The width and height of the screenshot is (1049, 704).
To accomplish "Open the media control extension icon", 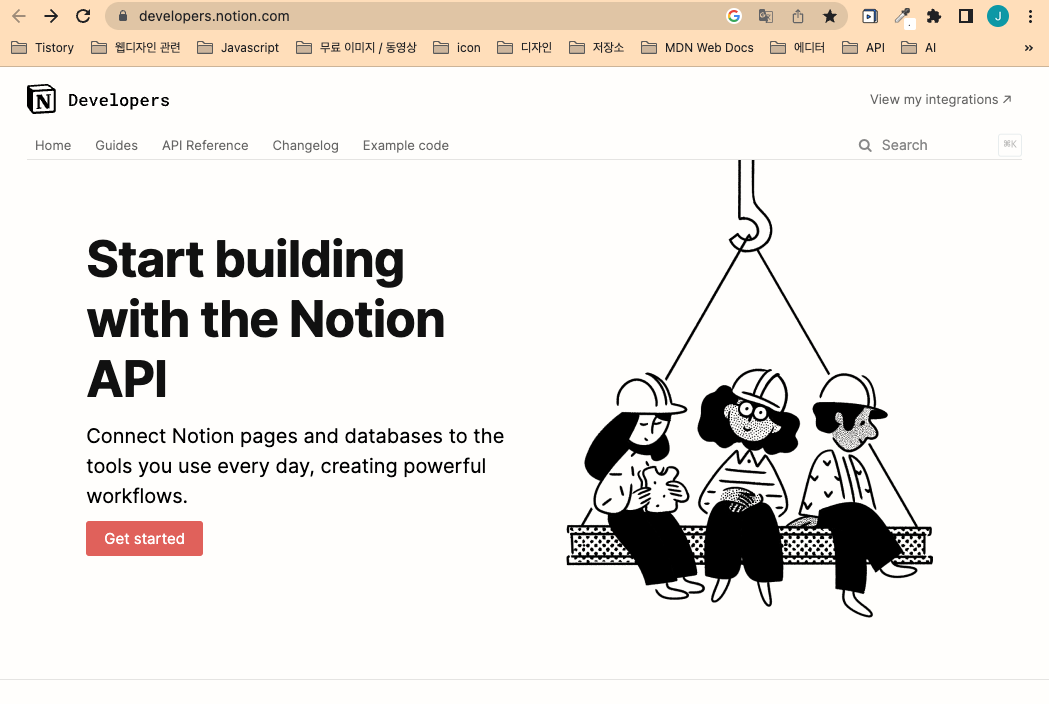I will [x=870, y=16].
